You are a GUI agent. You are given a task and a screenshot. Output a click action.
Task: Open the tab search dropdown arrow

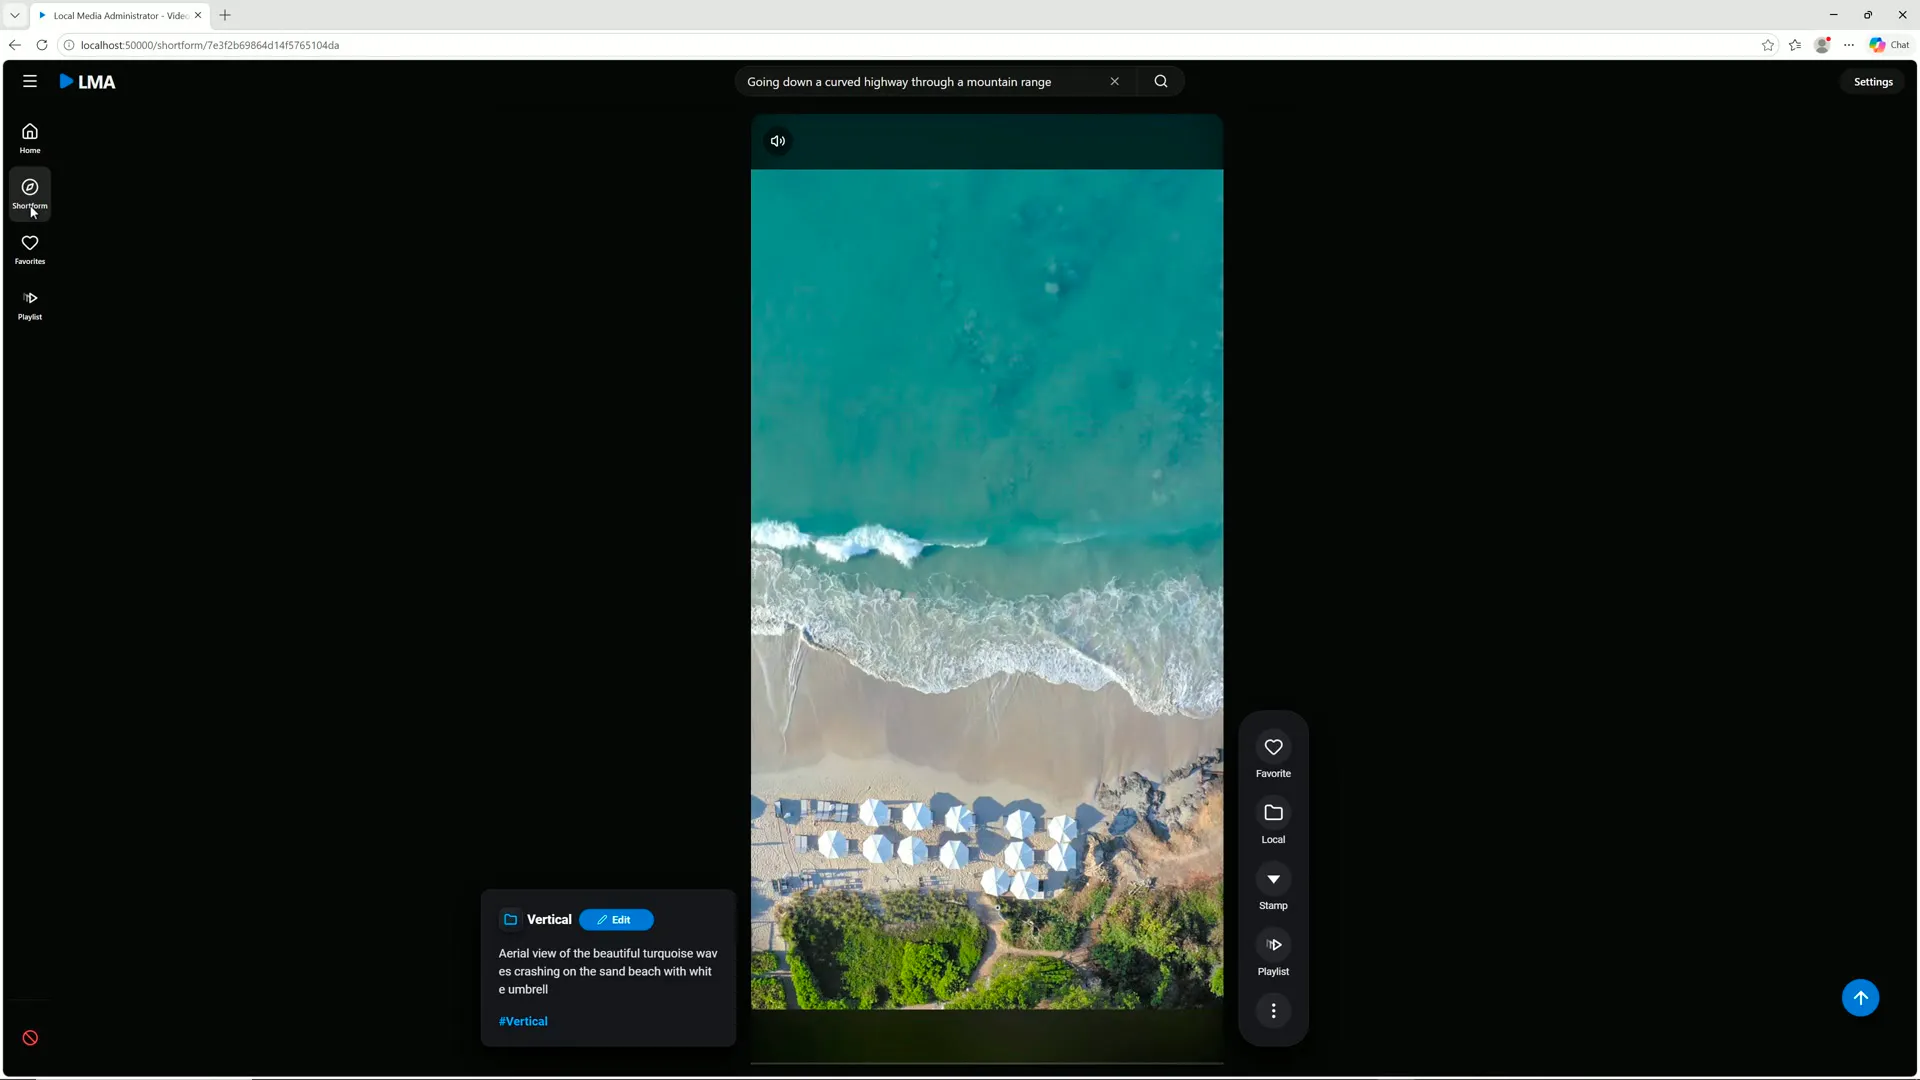[15, 15]
